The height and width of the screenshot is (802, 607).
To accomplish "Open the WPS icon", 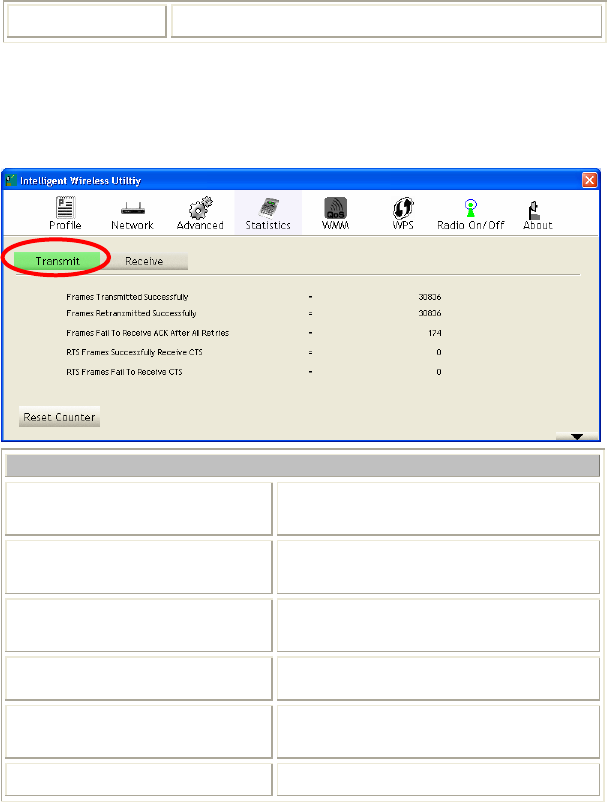I will pos(403,213).
